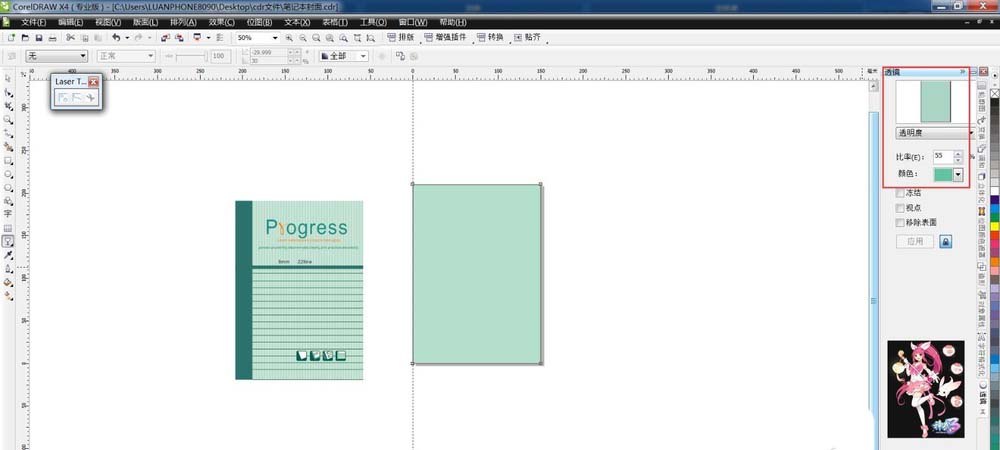
Task: Open the 视图(V) menu
Action: click(108, 22)
